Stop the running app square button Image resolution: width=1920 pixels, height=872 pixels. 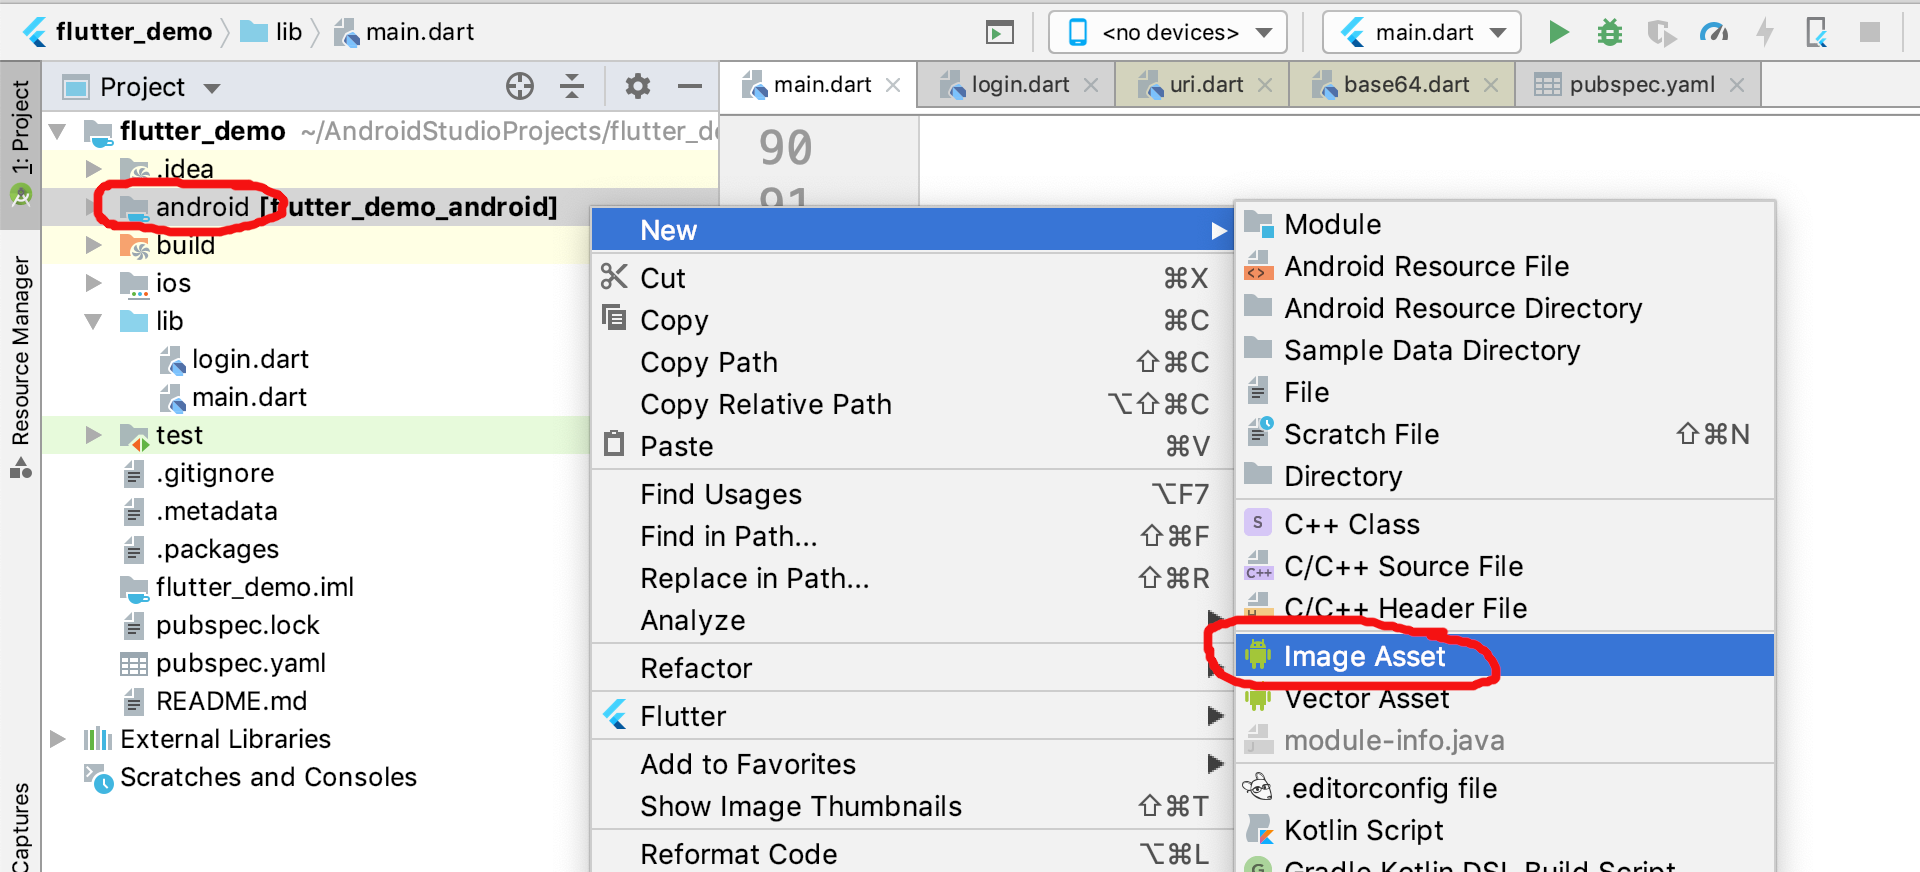pyautogui.click(x=1870, y=32)
